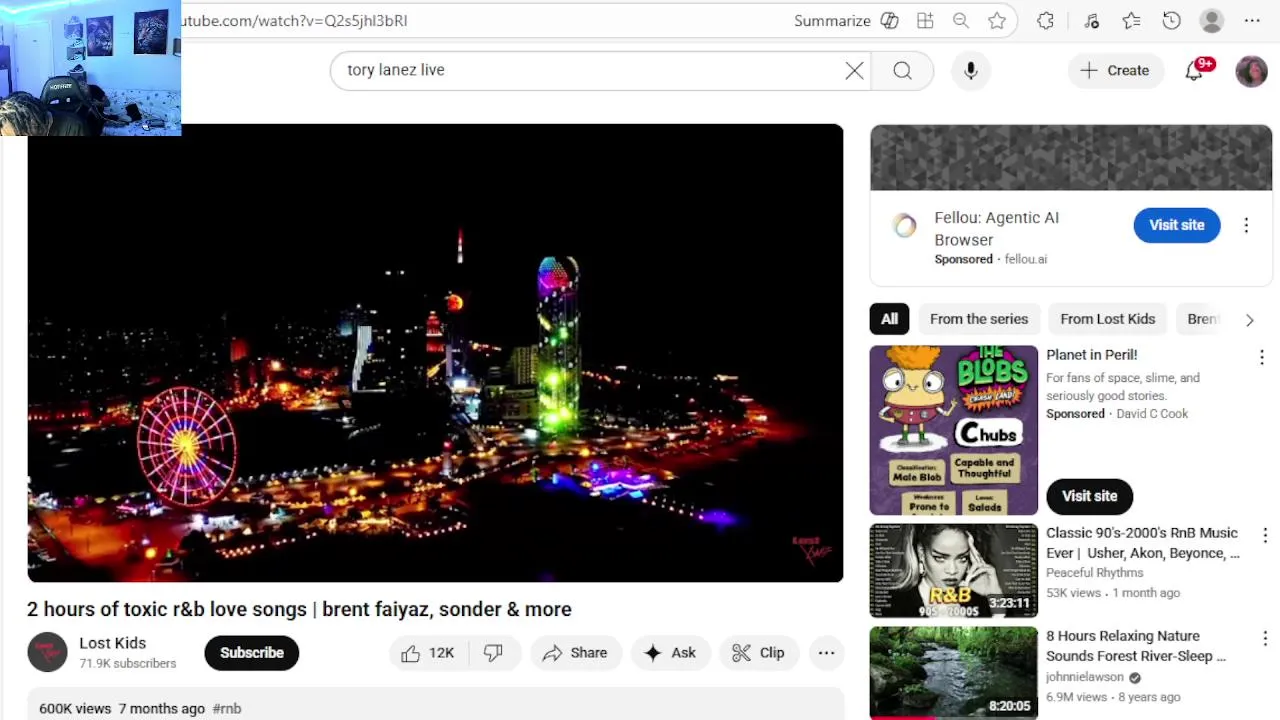This screenshot has height=720, width=1280.
Task: Open the Ask AI button
Action: (670, 653)
